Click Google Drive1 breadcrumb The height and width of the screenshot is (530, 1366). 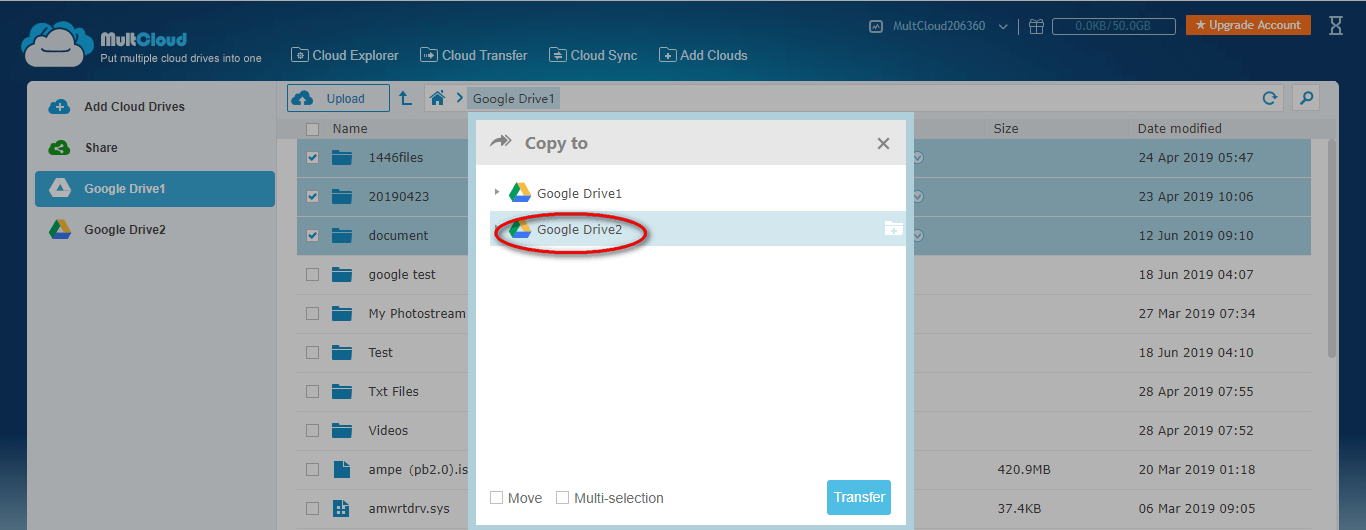point(514,98)
